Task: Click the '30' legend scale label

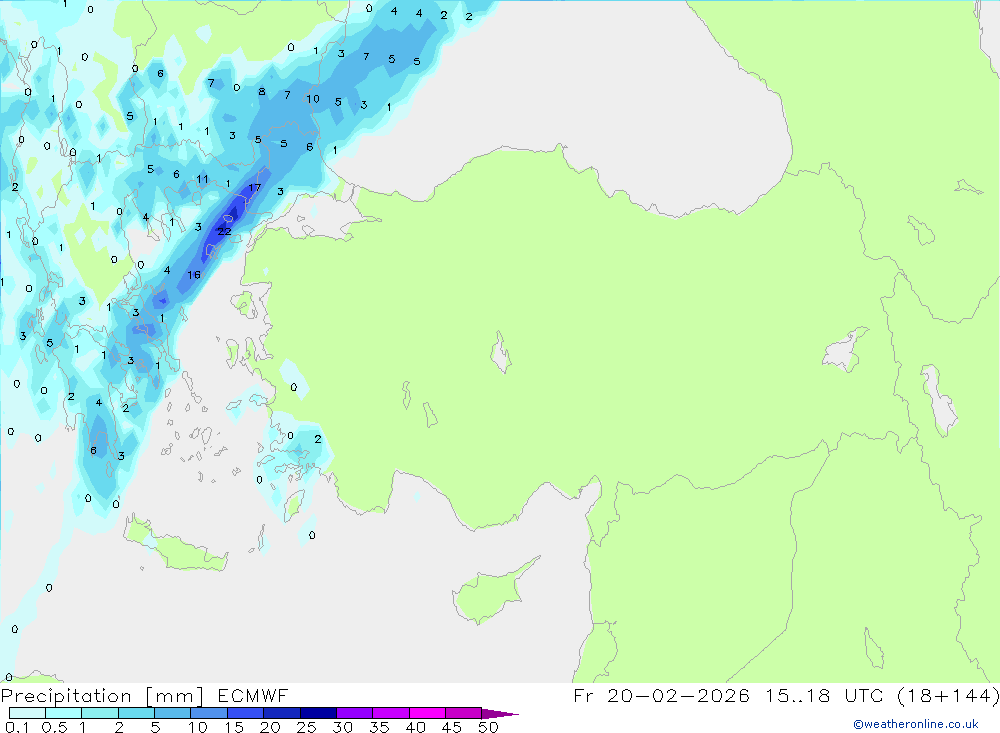Action: (x=343, y=727)
